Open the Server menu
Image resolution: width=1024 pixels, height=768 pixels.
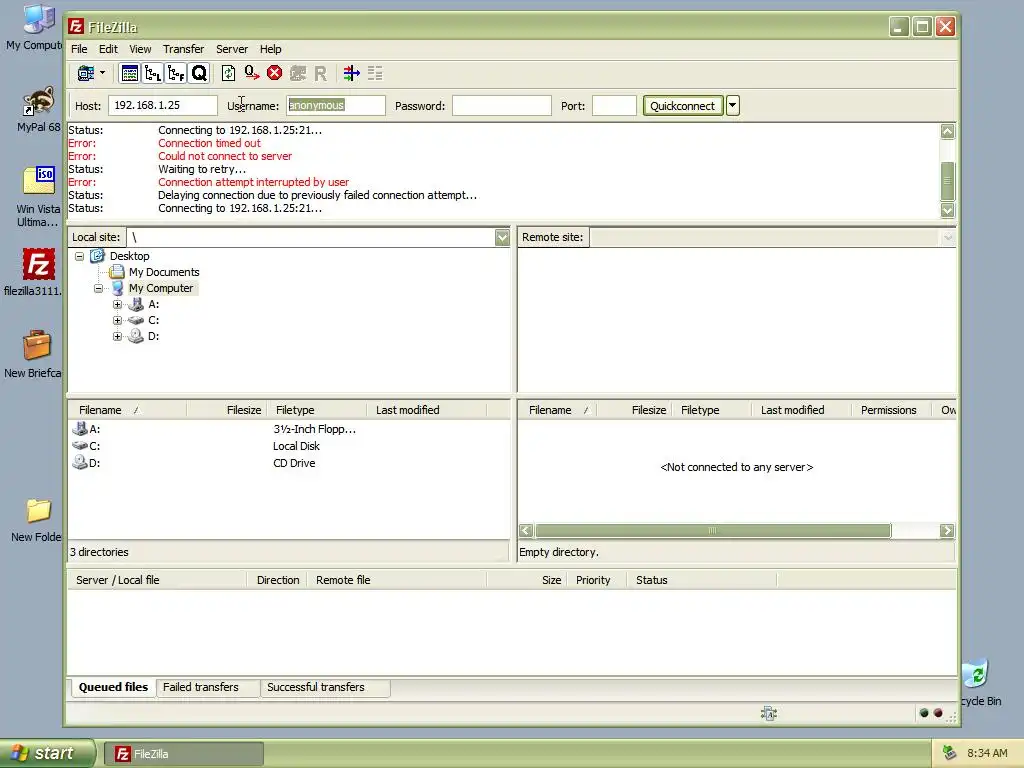232,49
